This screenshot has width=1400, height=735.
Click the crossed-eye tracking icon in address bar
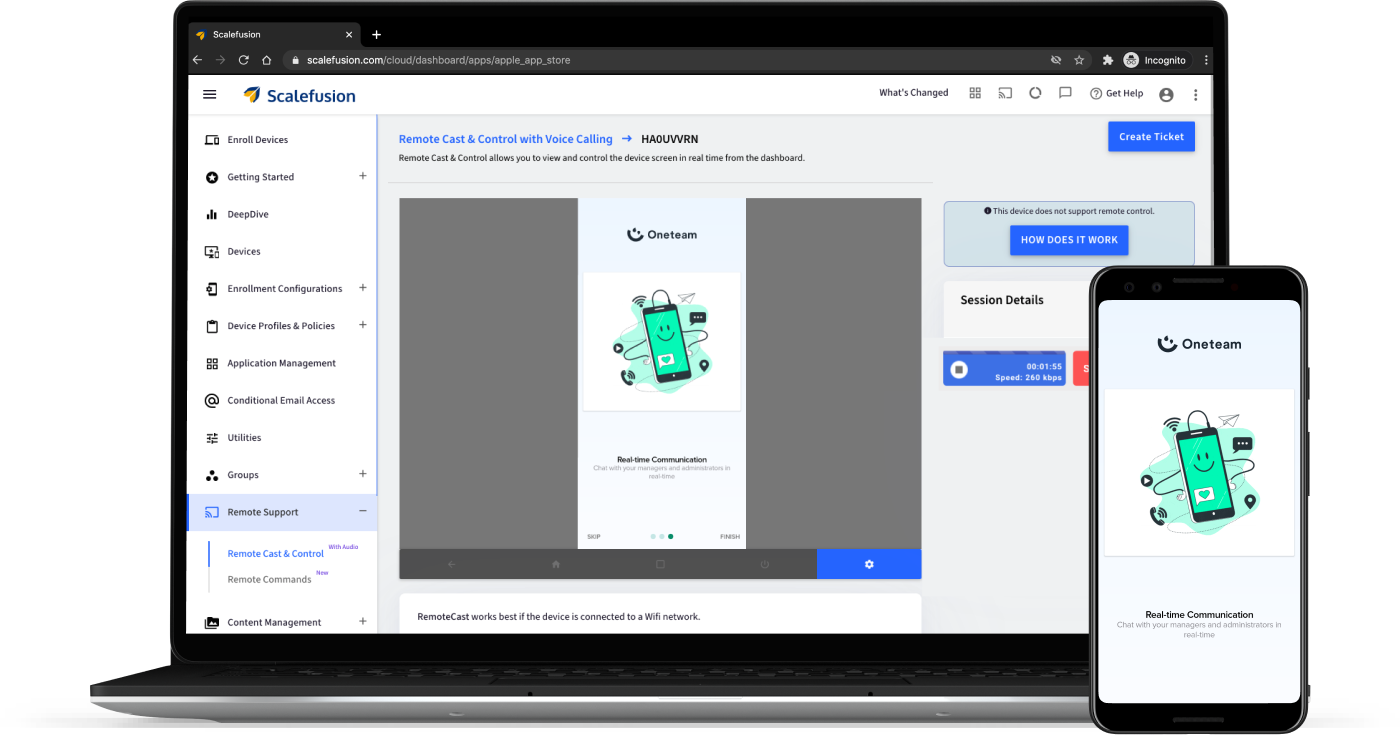(1056, 60)
